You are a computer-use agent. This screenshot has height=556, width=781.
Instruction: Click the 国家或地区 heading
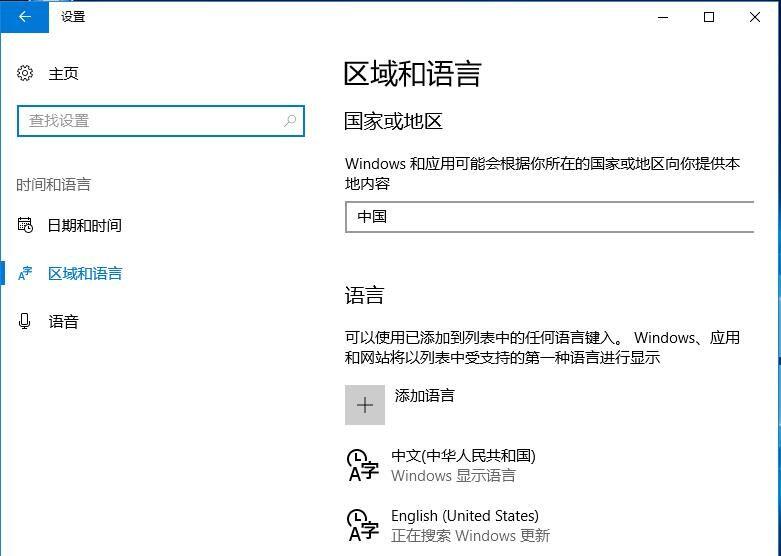click(393, 122)
